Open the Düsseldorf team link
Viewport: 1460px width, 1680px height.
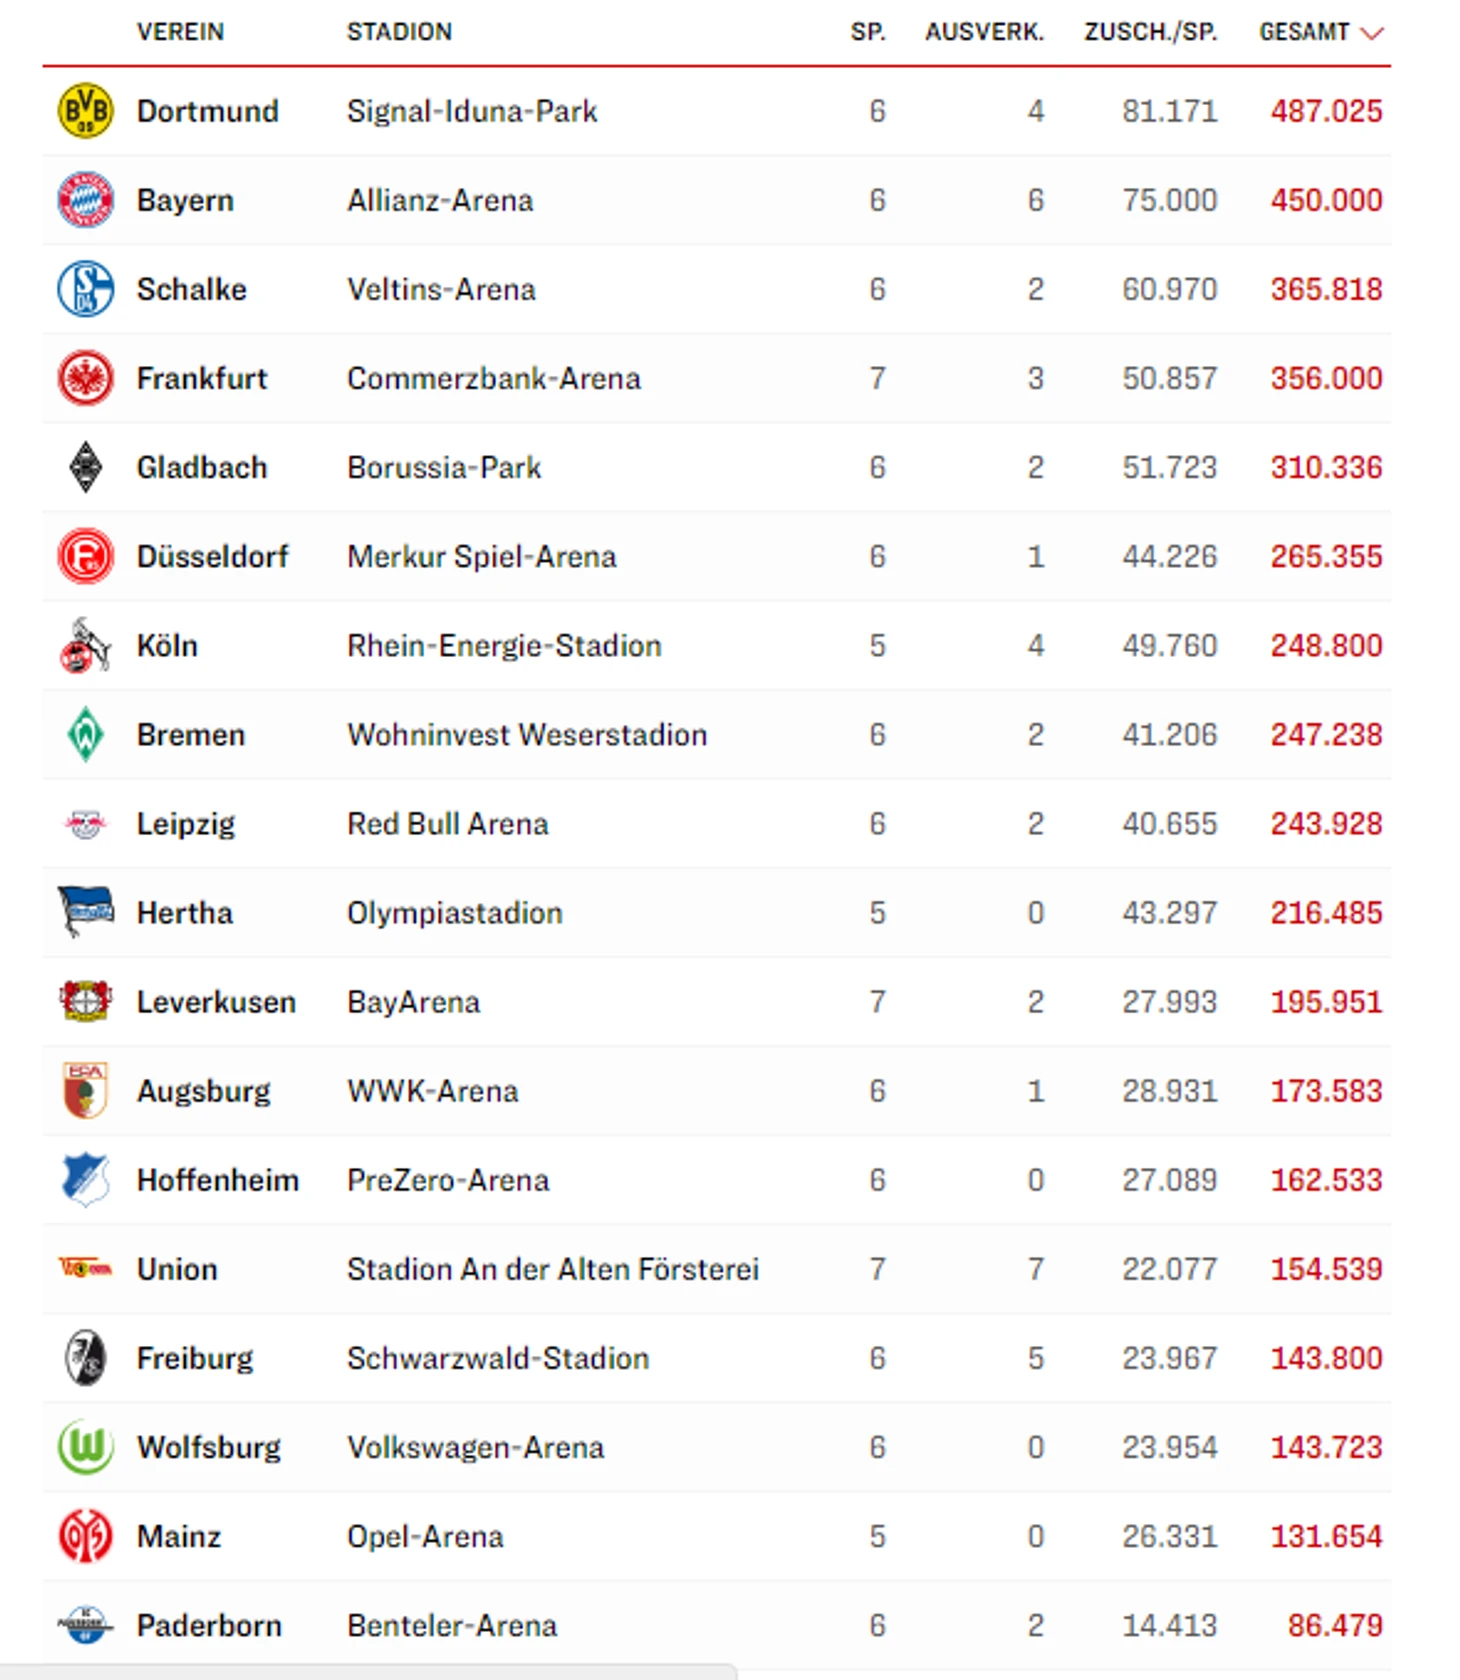212,557
